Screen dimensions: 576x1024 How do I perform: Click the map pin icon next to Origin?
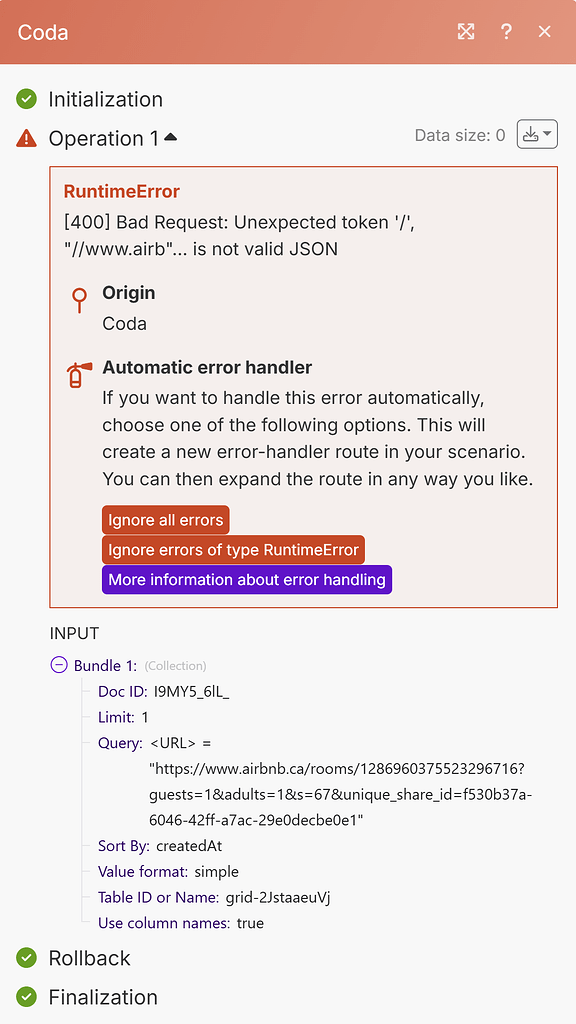[78, 301]
